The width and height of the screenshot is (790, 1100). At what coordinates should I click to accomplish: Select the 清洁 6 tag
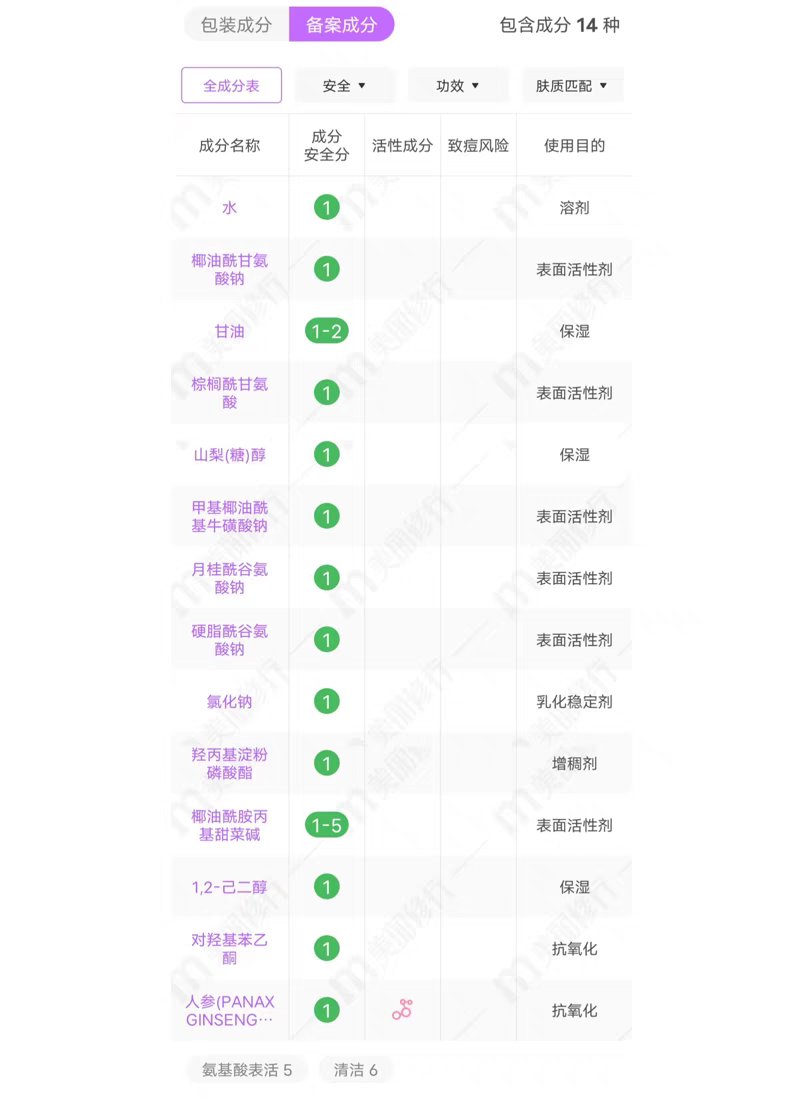point(356,1070)
